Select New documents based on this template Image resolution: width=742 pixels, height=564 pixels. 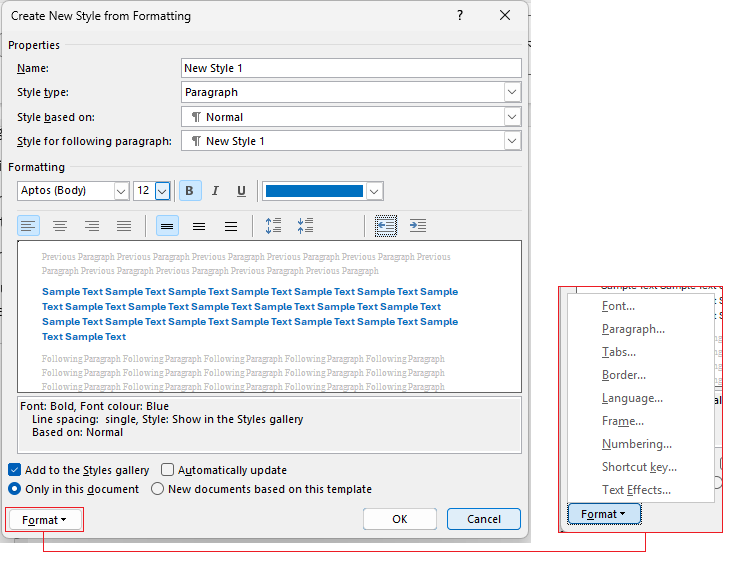(158, 489)
